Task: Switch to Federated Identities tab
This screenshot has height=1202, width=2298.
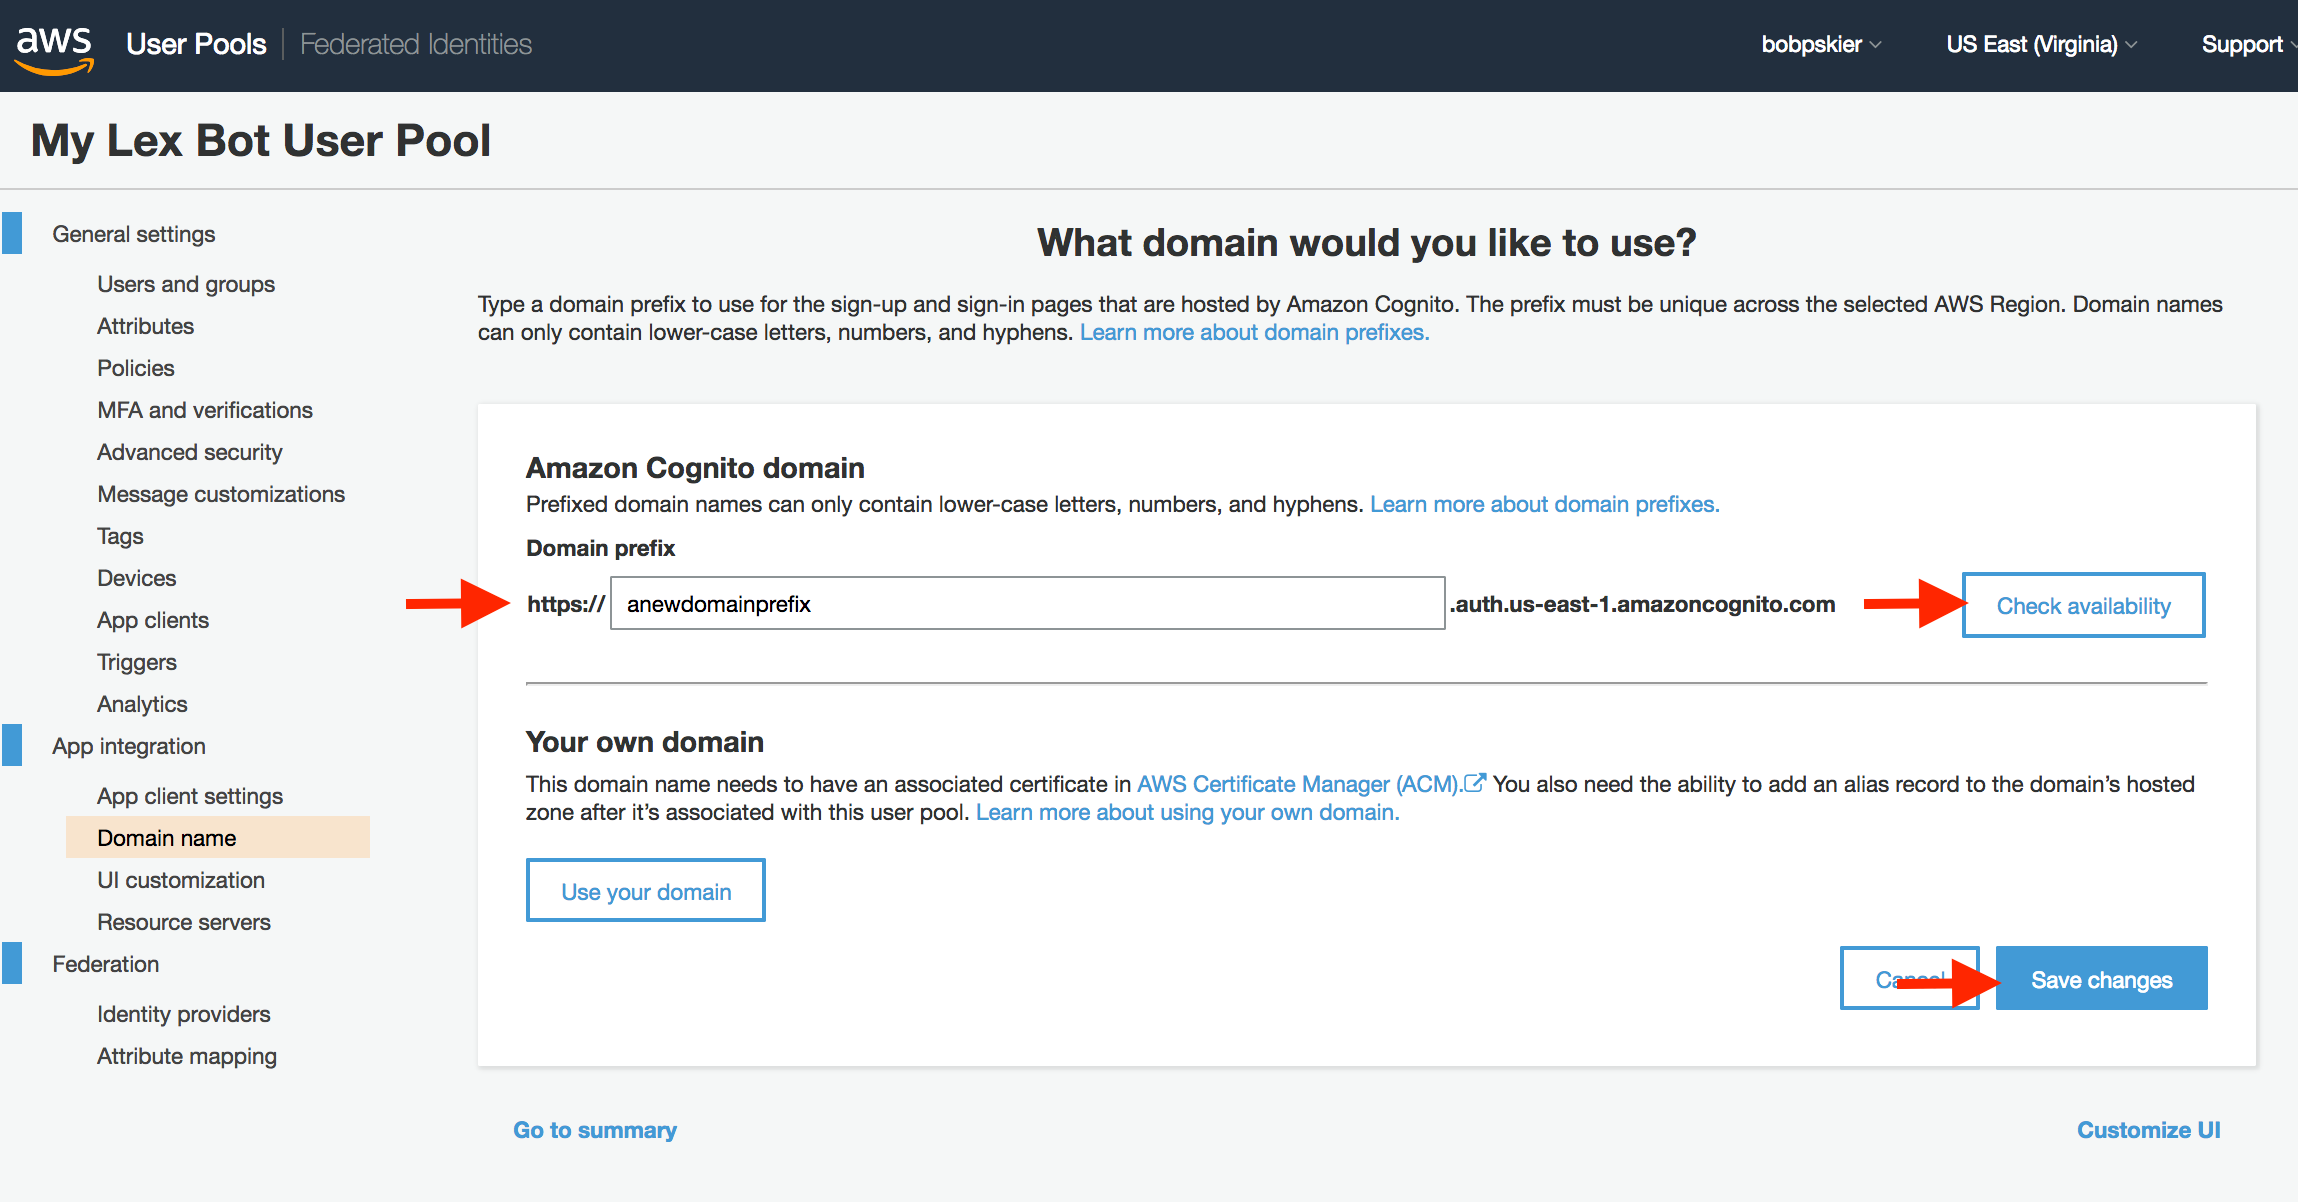Action: point(415,44)
